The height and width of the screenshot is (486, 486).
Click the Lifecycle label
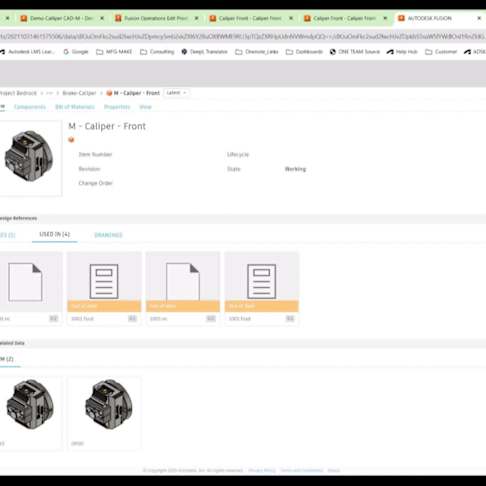pyautogui.click(x=238, y=154)
